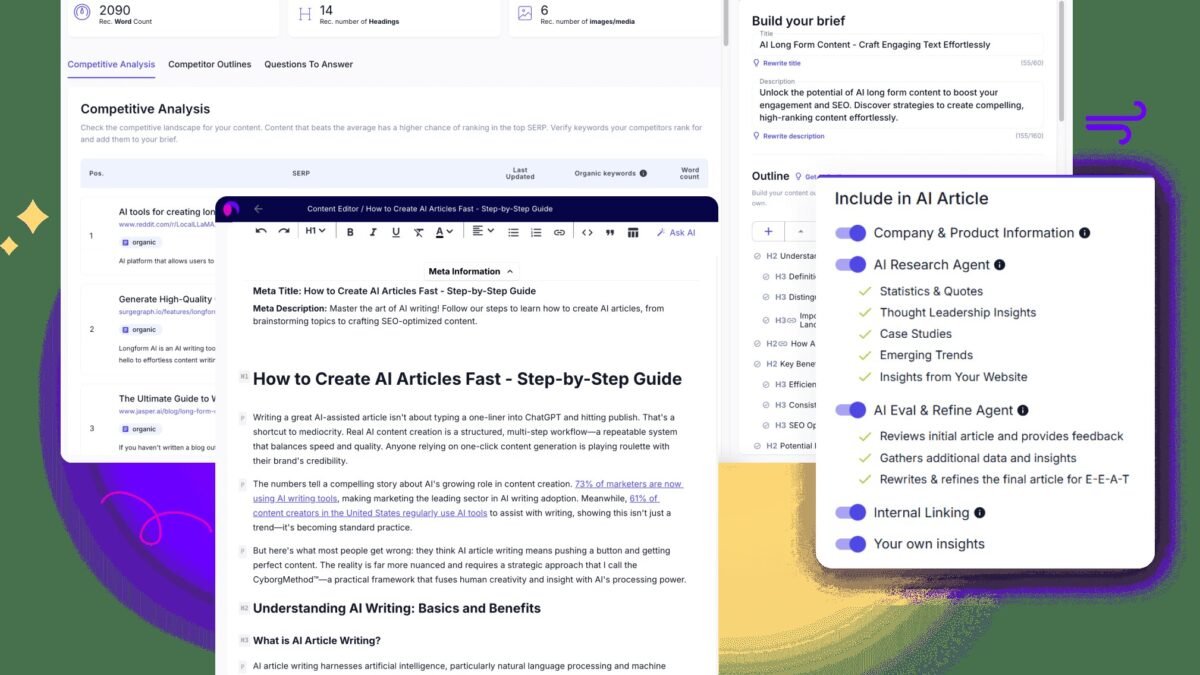Click the 'Word count' column header
This screenshot has width=1200, height=675.
[690, 173]
